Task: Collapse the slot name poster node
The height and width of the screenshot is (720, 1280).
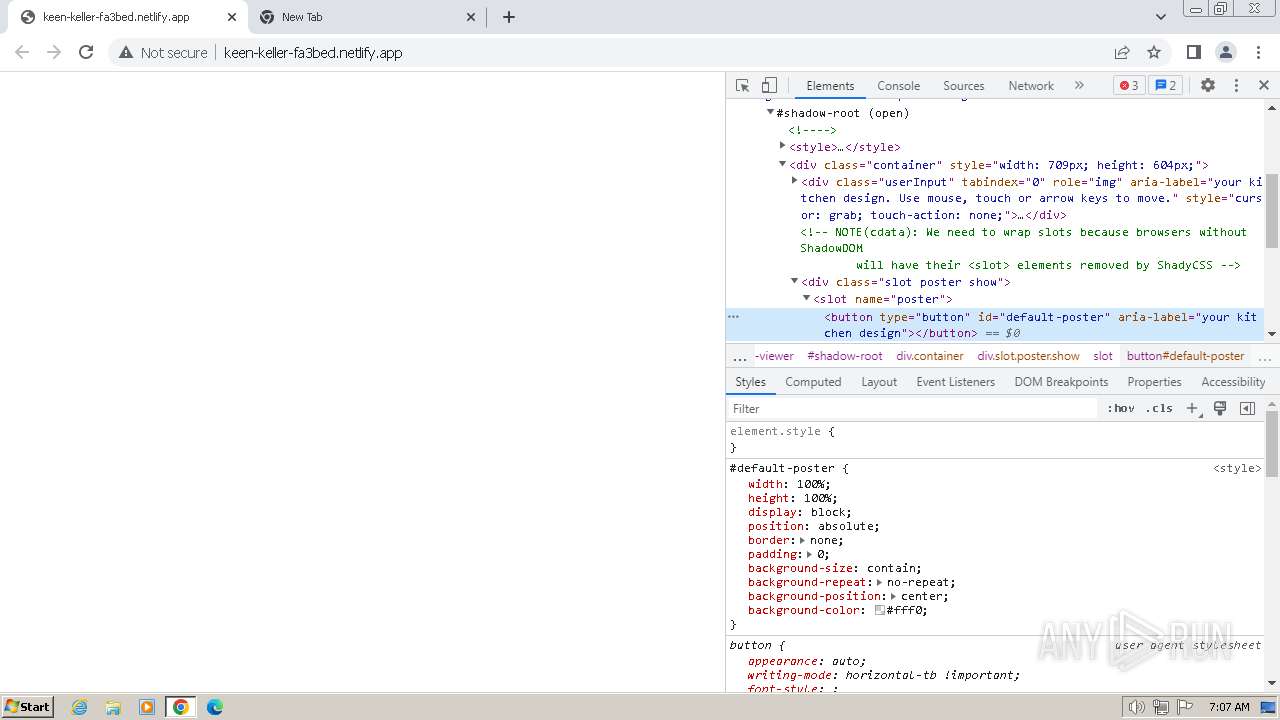Action: pos(806,298)
